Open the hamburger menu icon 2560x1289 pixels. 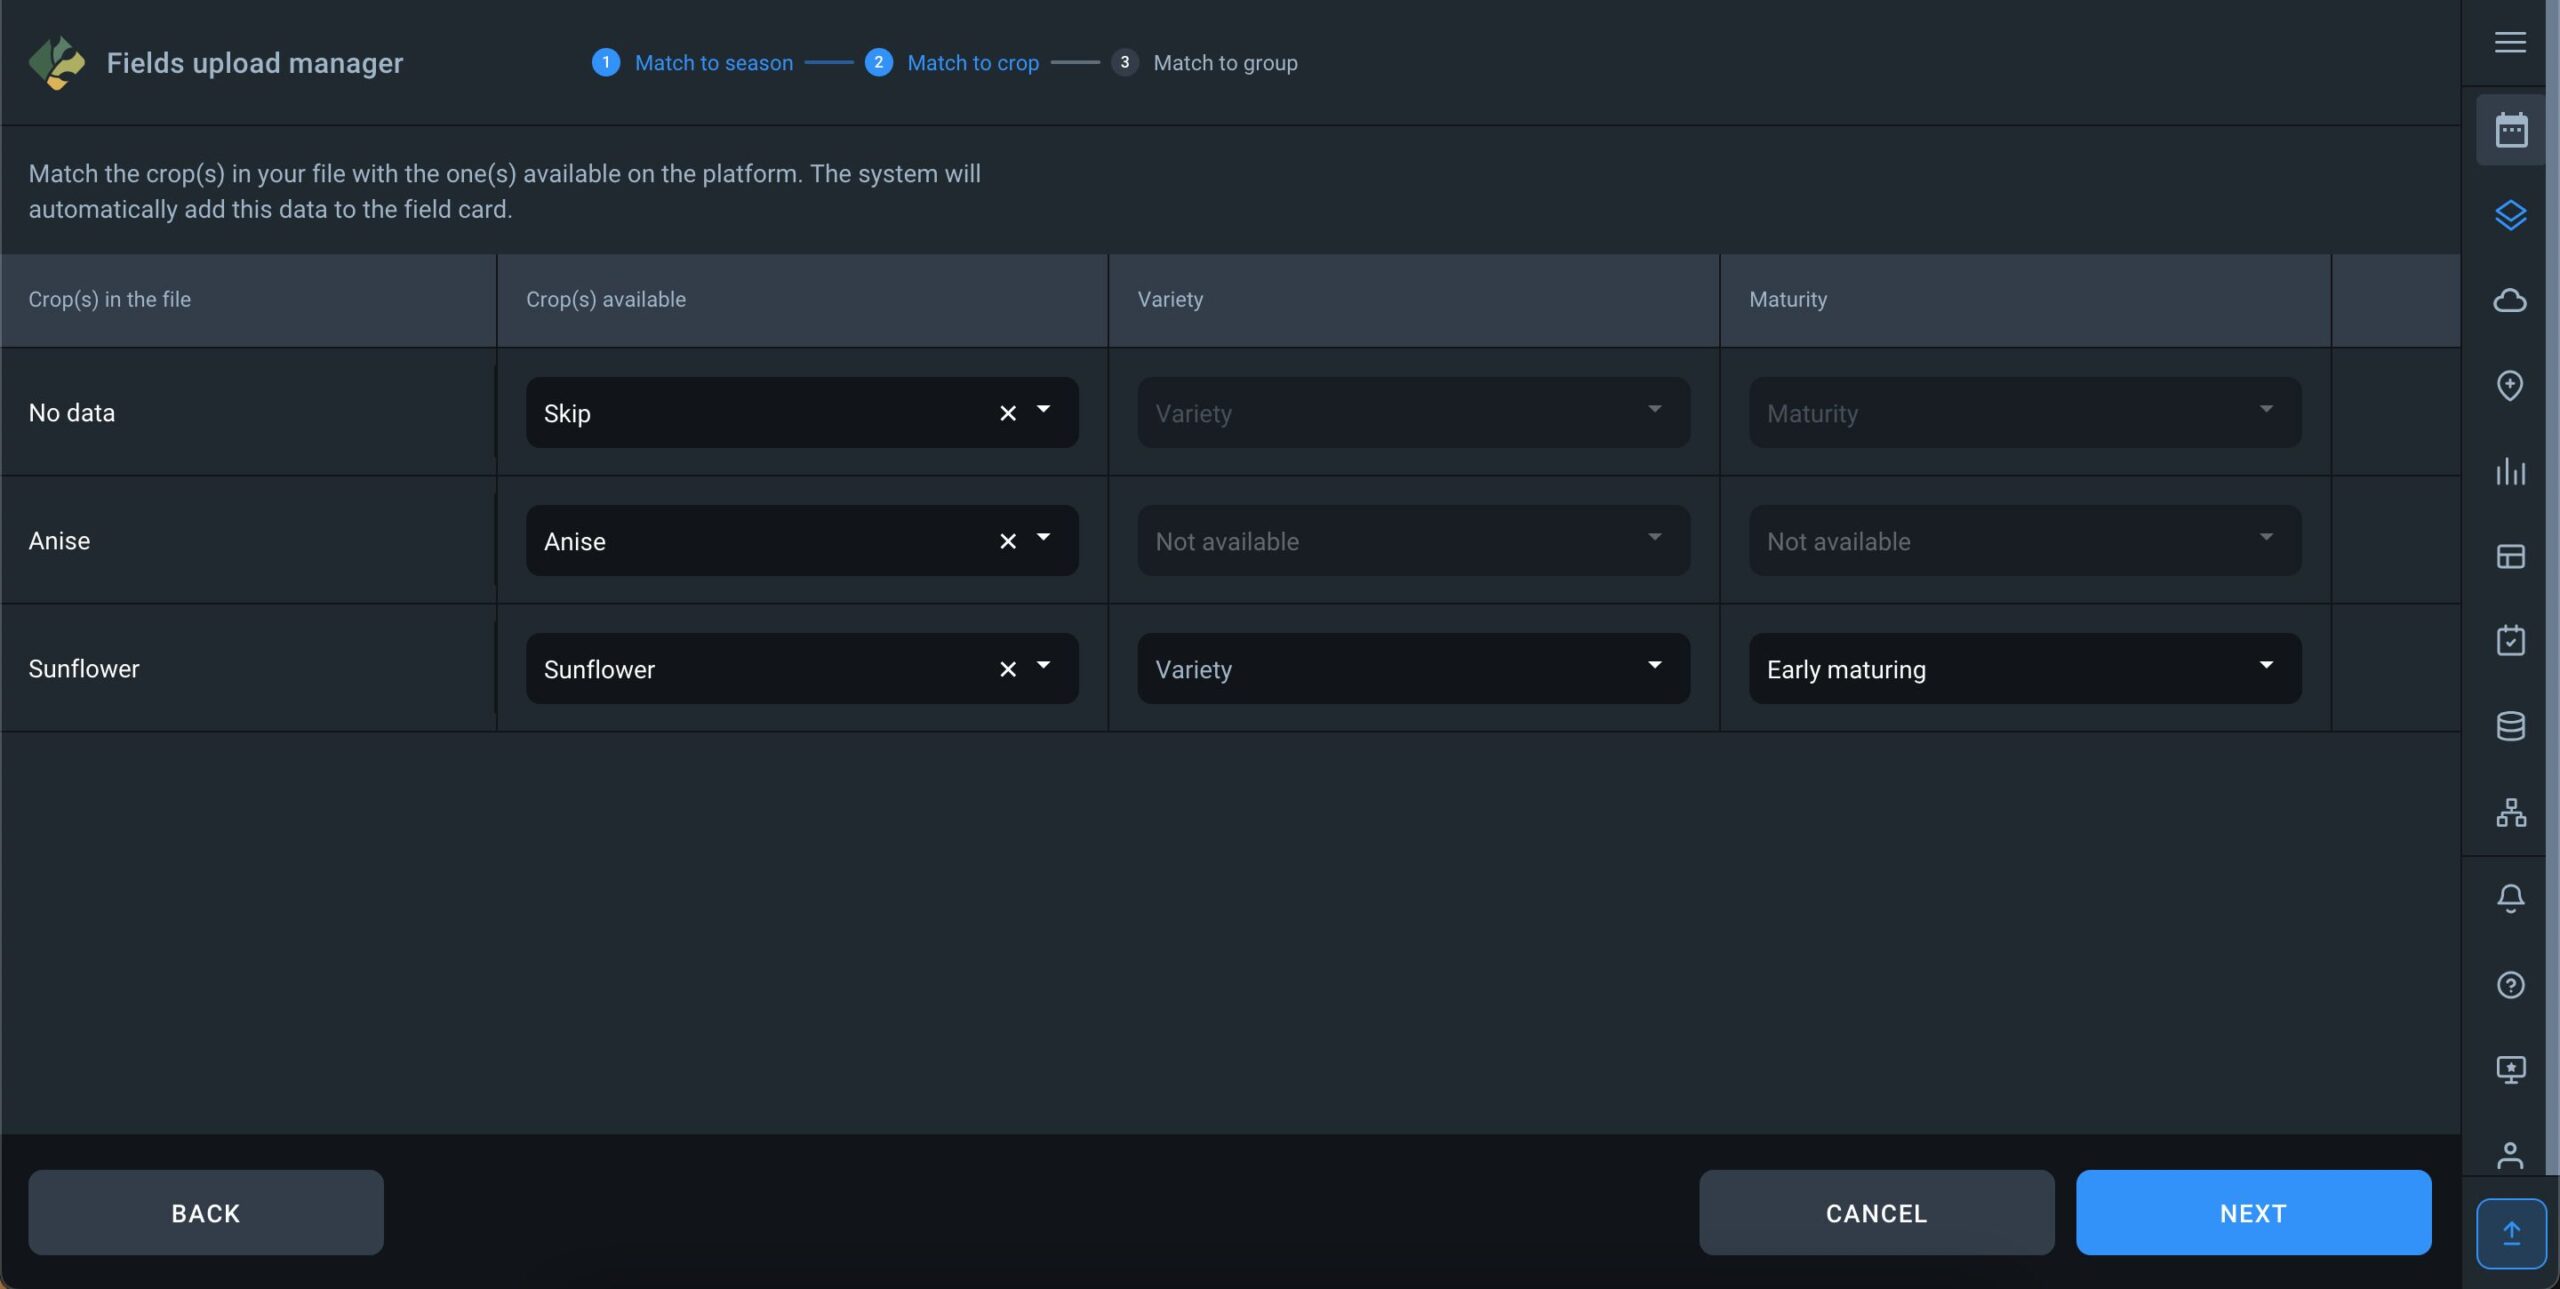coord(2510,42)
